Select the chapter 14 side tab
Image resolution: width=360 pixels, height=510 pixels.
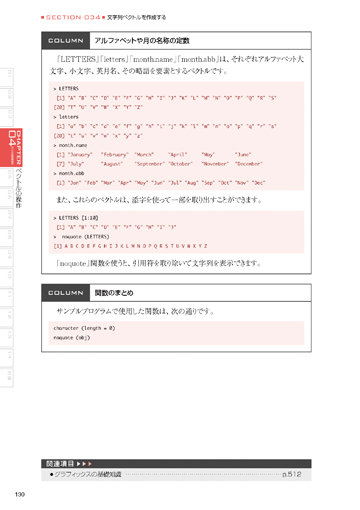pos(7,357)
